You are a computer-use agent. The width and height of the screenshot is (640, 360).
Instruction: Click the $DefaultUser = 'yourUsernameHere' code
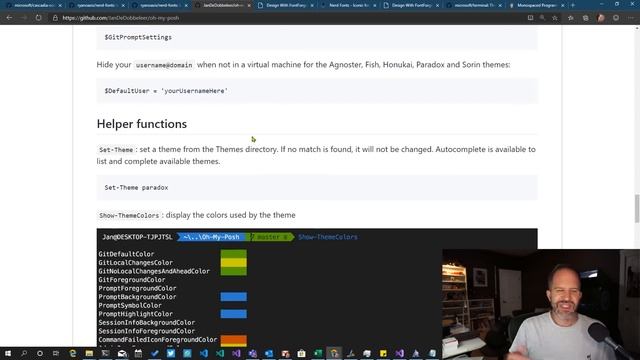tap(166, 91)
